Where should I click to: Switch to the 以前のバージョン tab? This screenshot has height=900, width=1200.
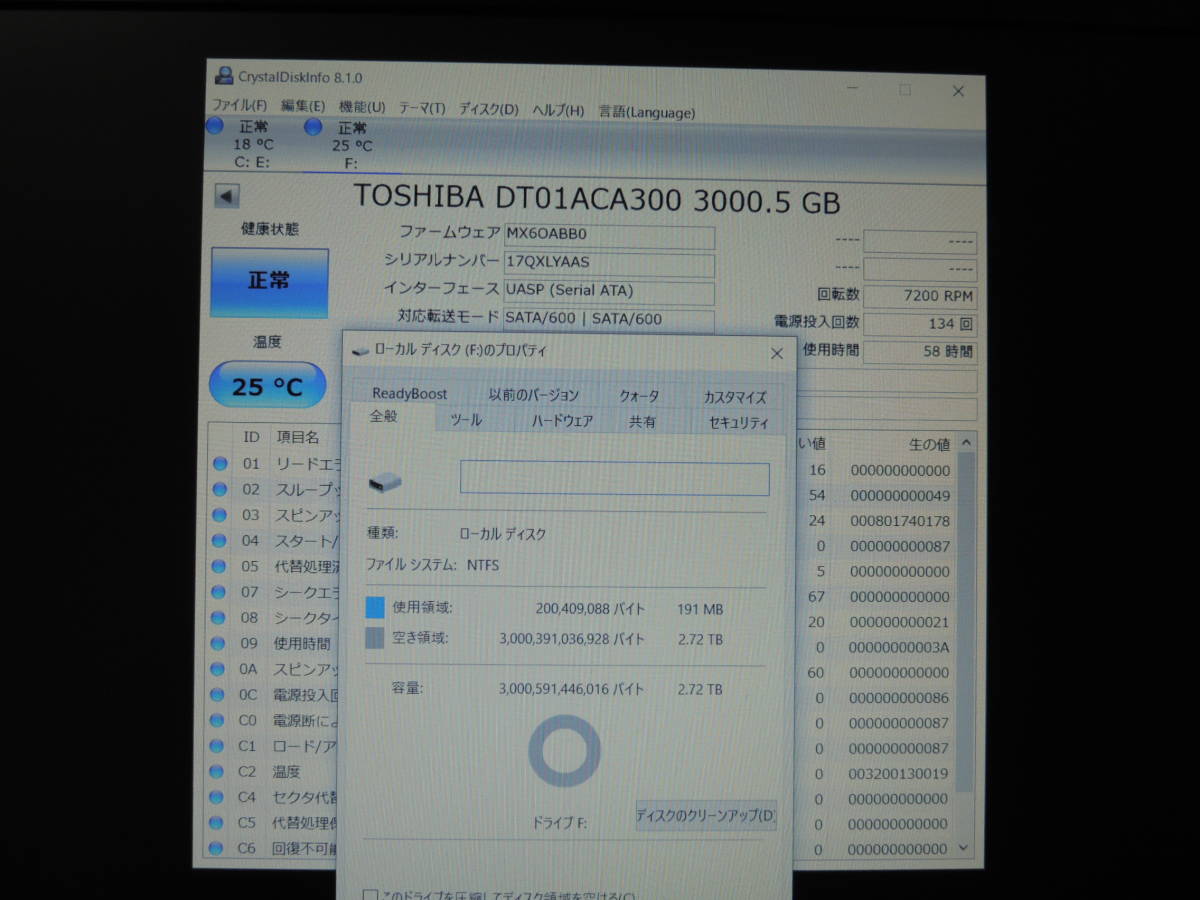[x=534, y=395]
